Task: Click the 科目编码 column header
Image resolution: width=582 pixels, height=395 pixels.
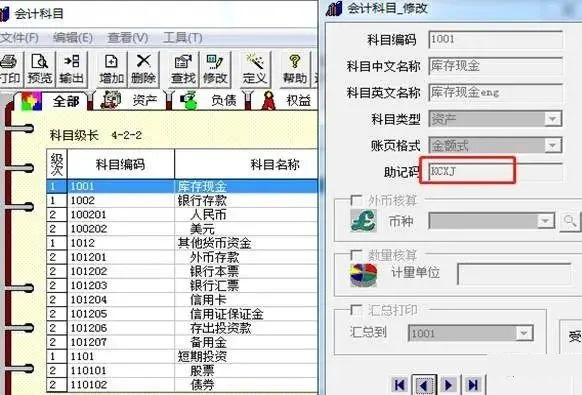Action: [x=121, y=164]
